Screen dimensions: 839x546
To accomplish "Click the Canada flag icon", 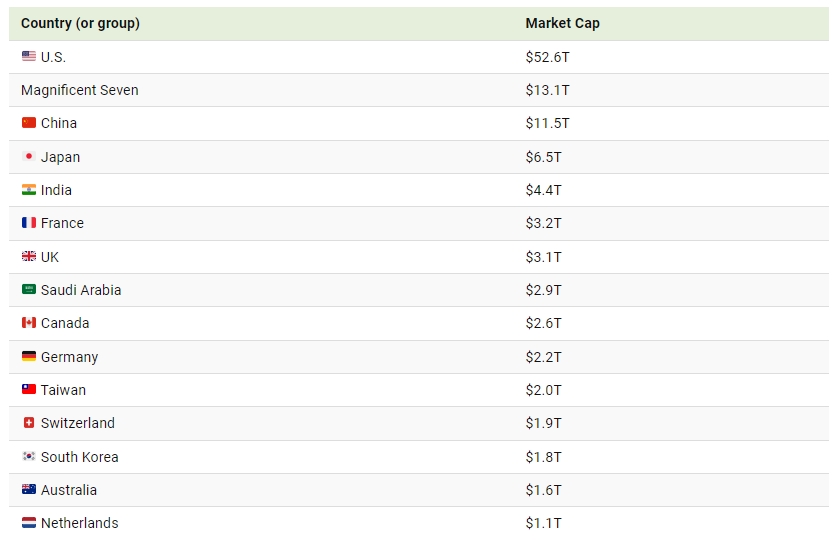I will pos(29,323).
